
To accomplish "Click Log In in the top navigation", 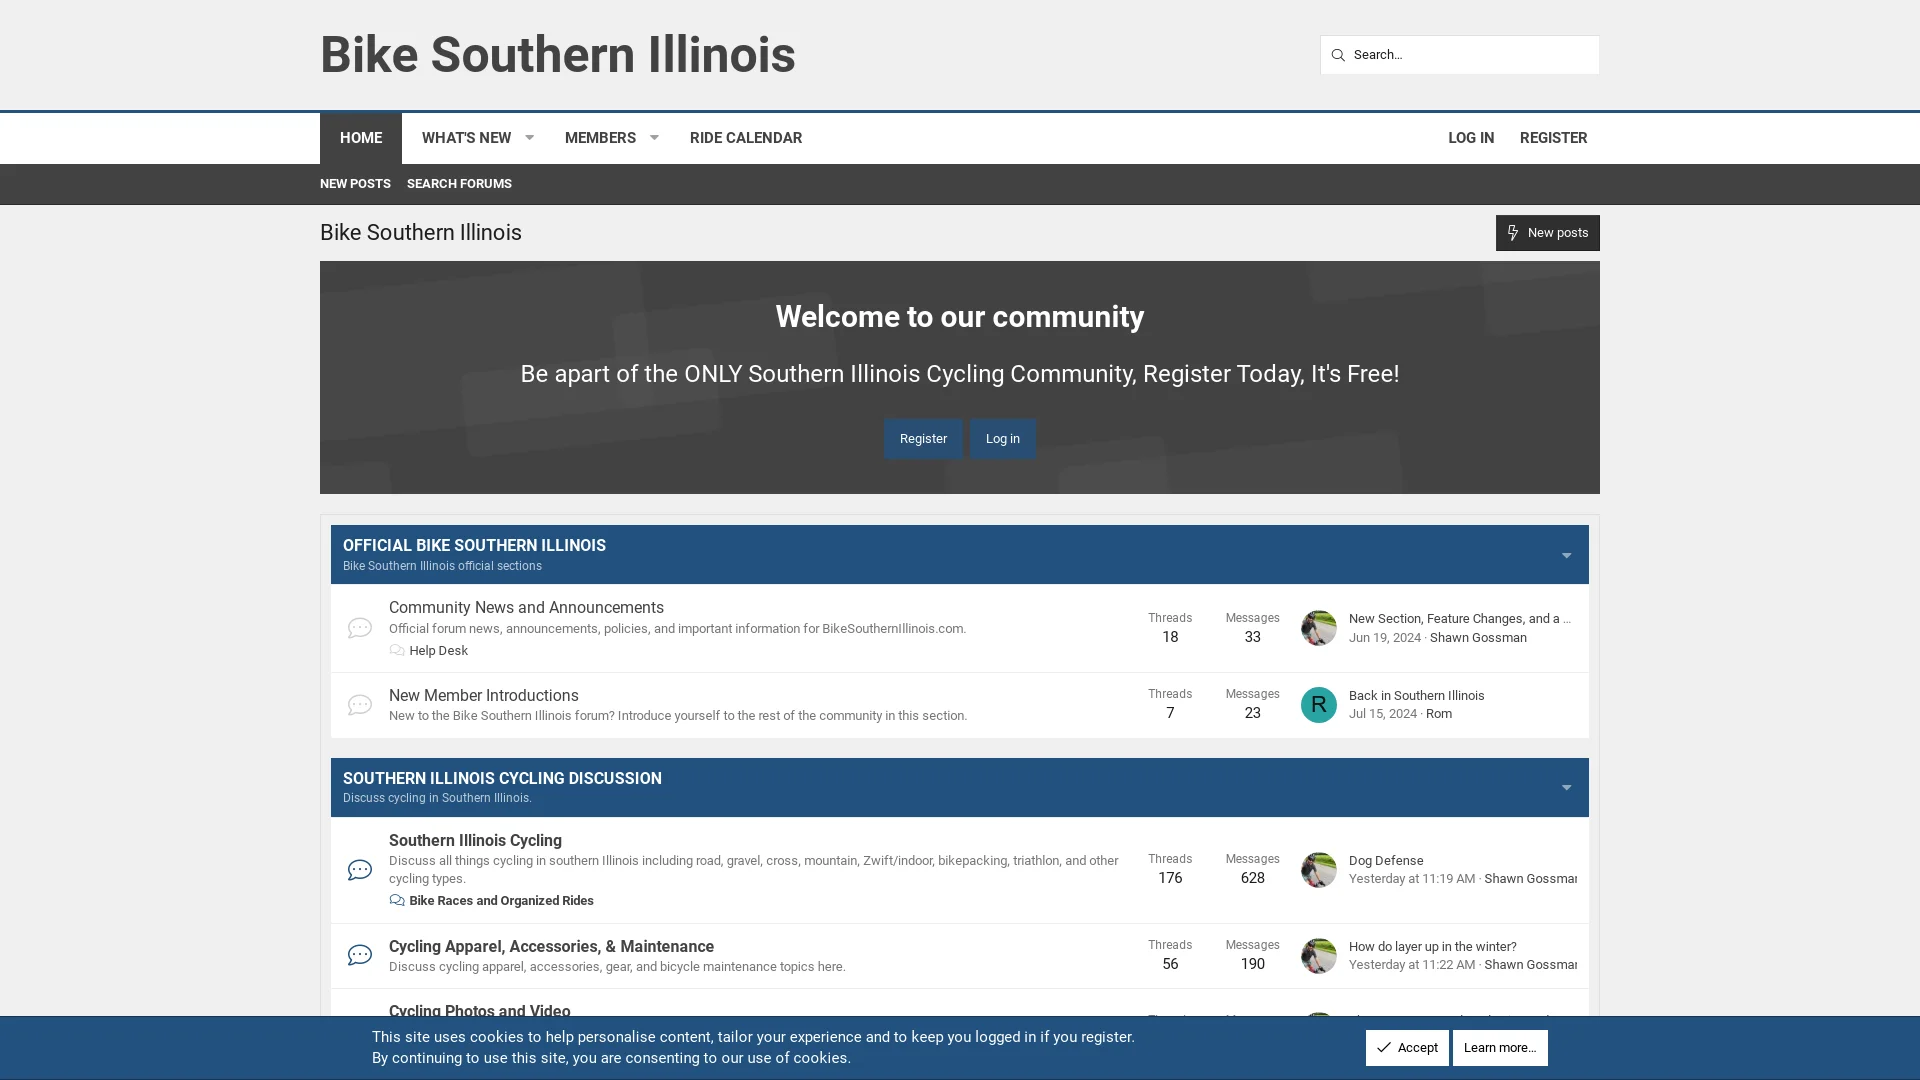I will tap(1471, 138).
